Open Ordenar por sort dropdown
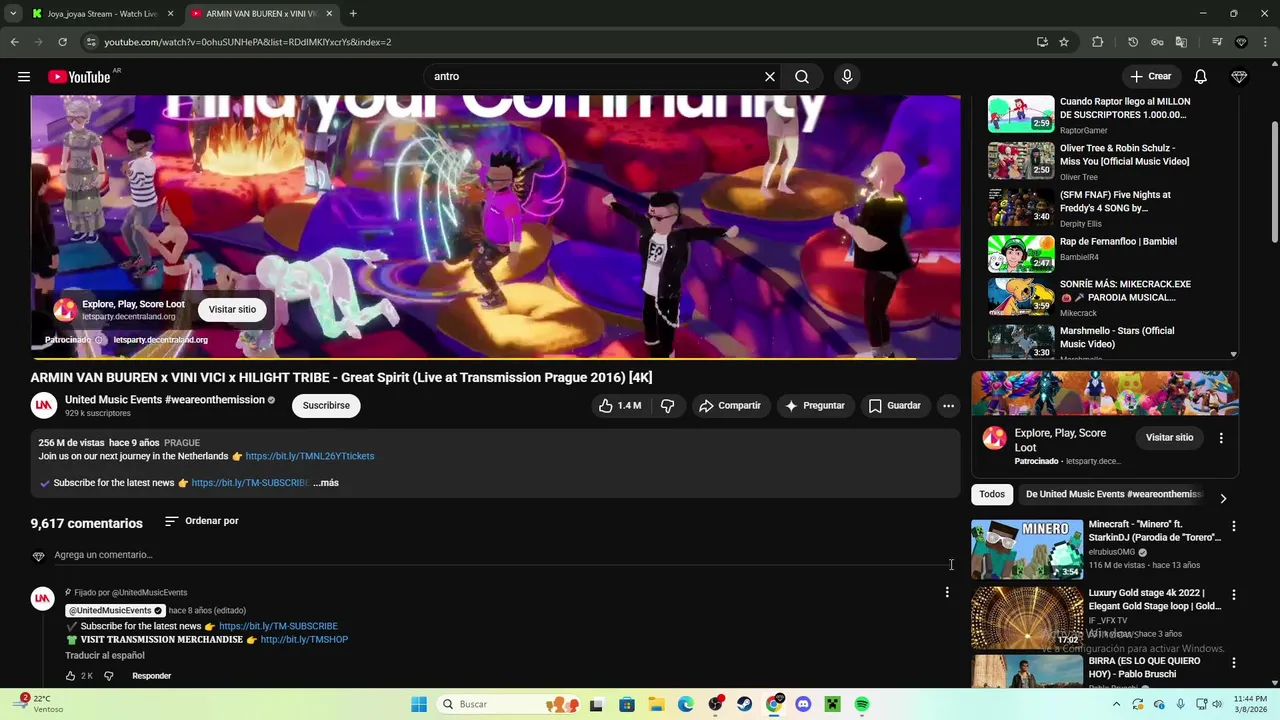Viewport: 1280px width, 720px height. click(201, 521)
